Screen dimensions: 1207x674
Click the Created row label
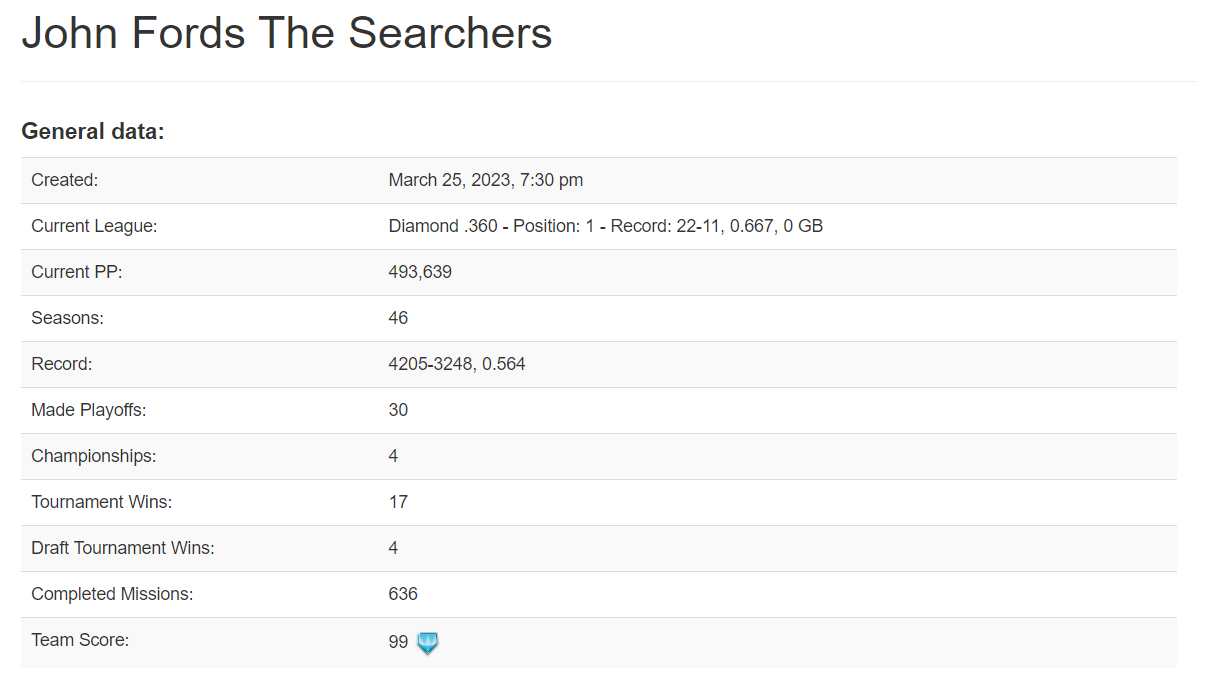click(x=65, y=180)
